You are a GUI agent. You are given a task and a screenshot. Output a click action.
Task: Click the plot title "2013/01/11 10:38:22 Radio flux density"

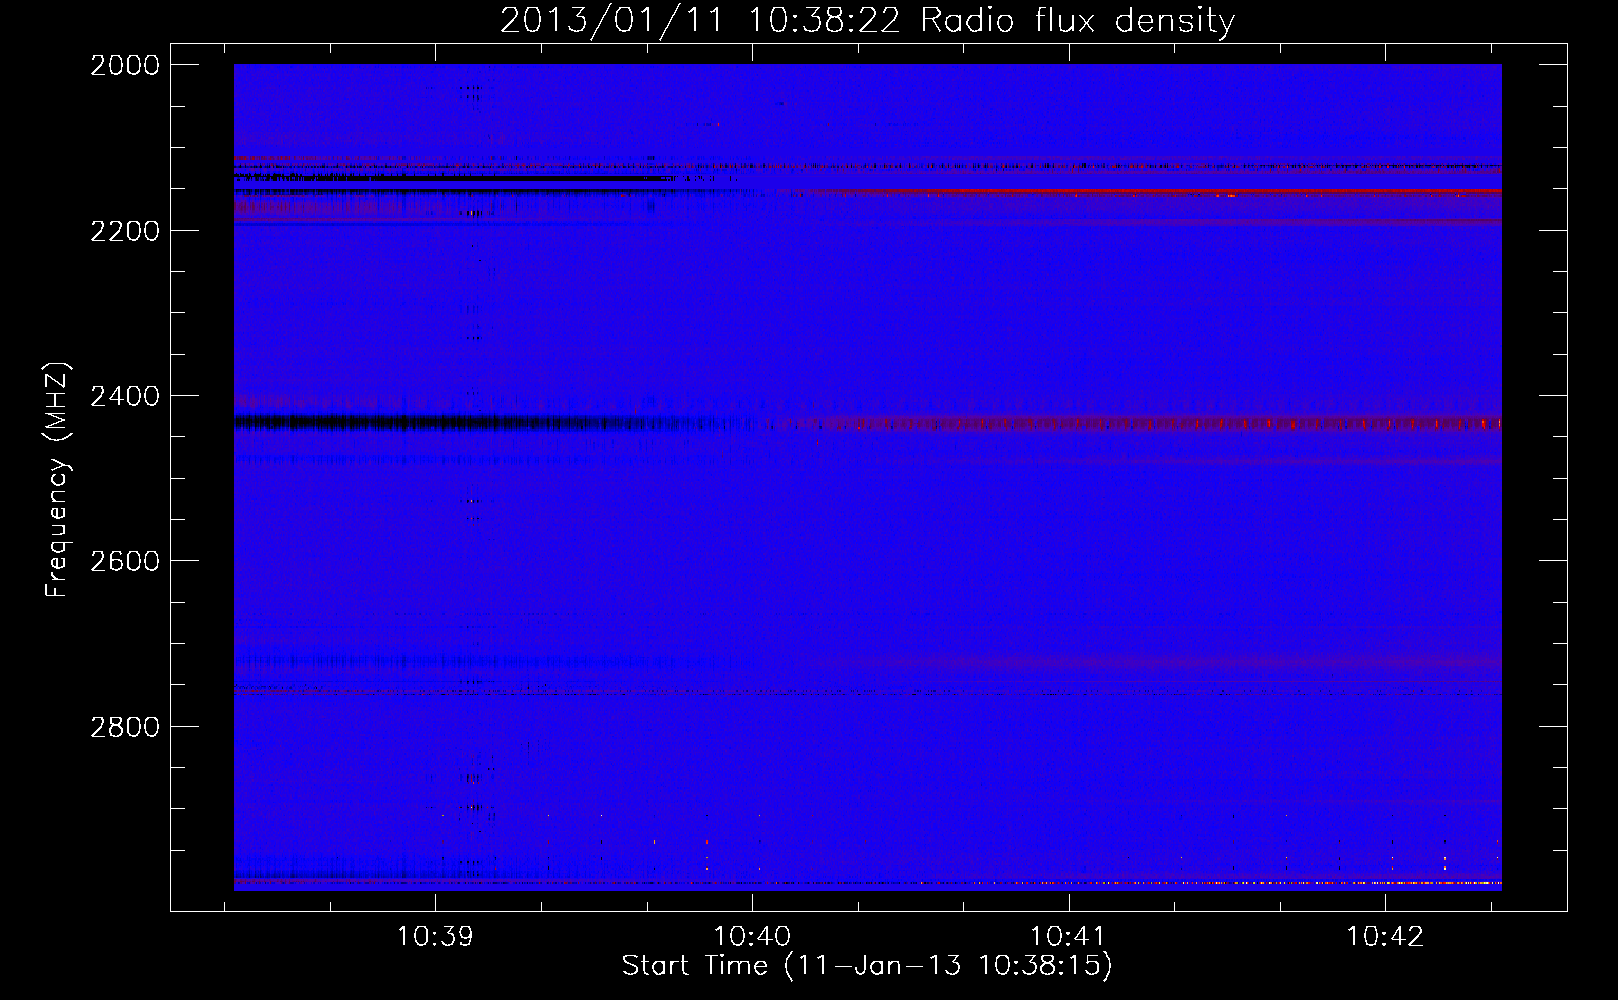[x=867, y=20]
